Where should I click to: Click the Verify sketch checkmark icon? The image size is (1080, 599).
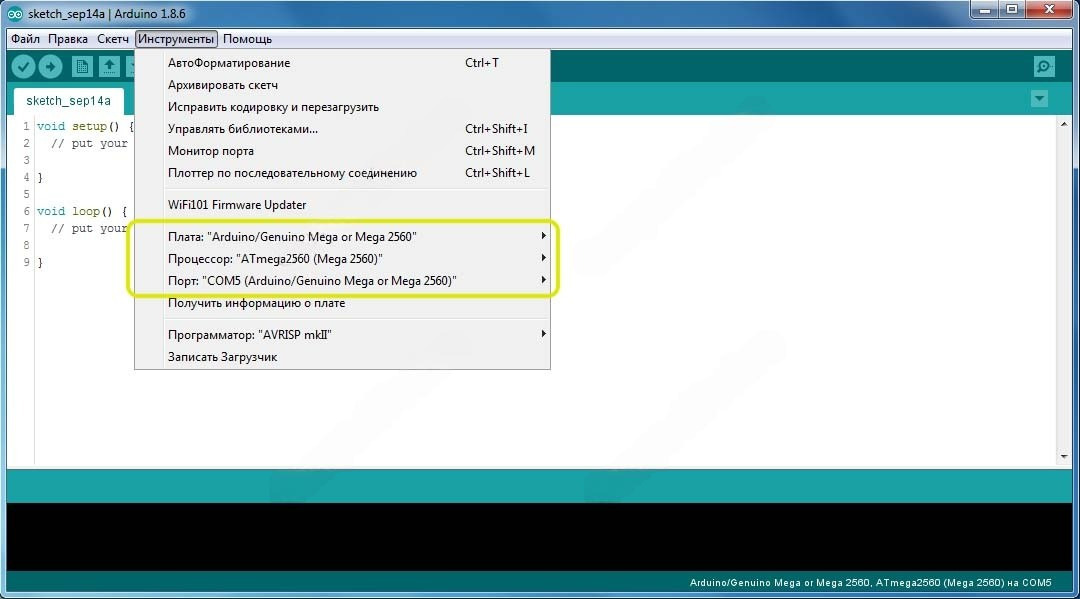click(x=23, y=67)
